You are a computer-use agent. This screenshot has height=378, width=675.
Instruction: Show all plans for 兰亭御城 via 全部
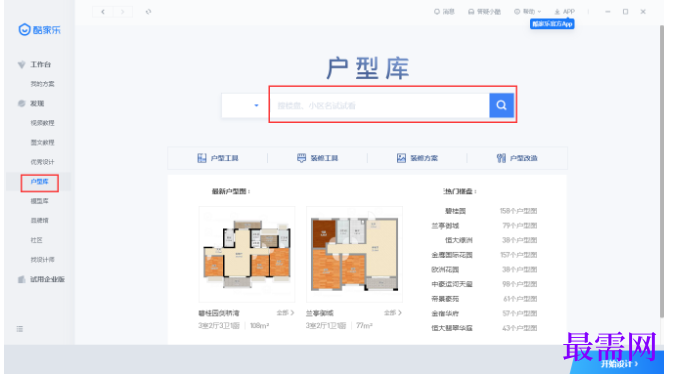pyautogui.click(x=393, y=313)
